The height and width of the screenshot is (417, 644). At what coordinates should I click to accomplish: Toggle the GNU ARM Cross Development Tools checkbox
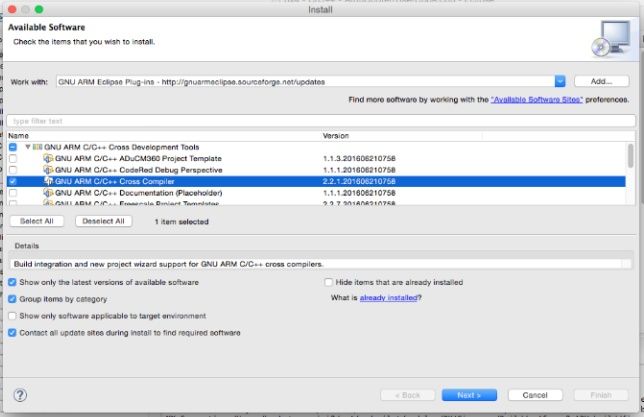(x=13, y=147)
